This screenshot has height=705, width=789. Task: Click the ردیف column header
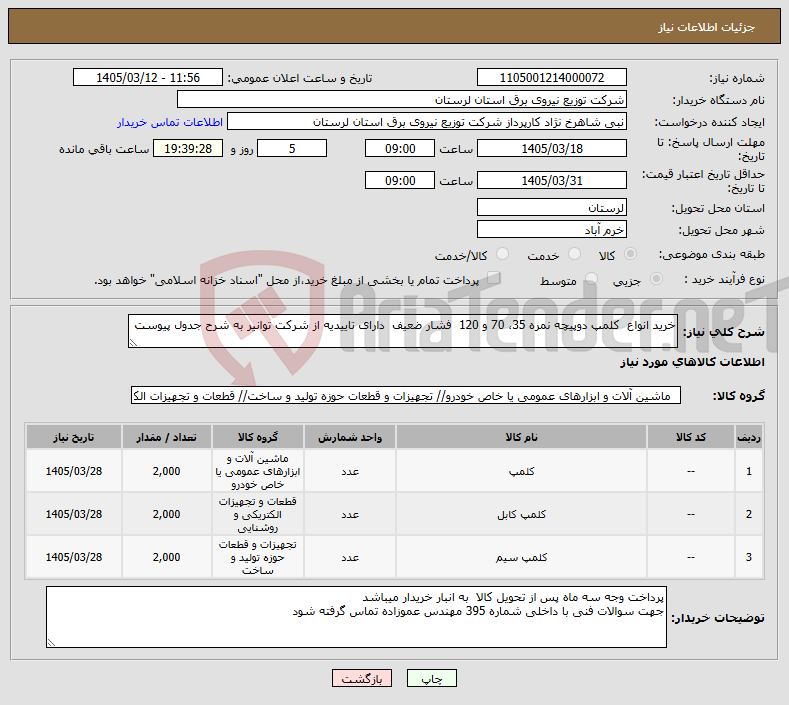749,437
